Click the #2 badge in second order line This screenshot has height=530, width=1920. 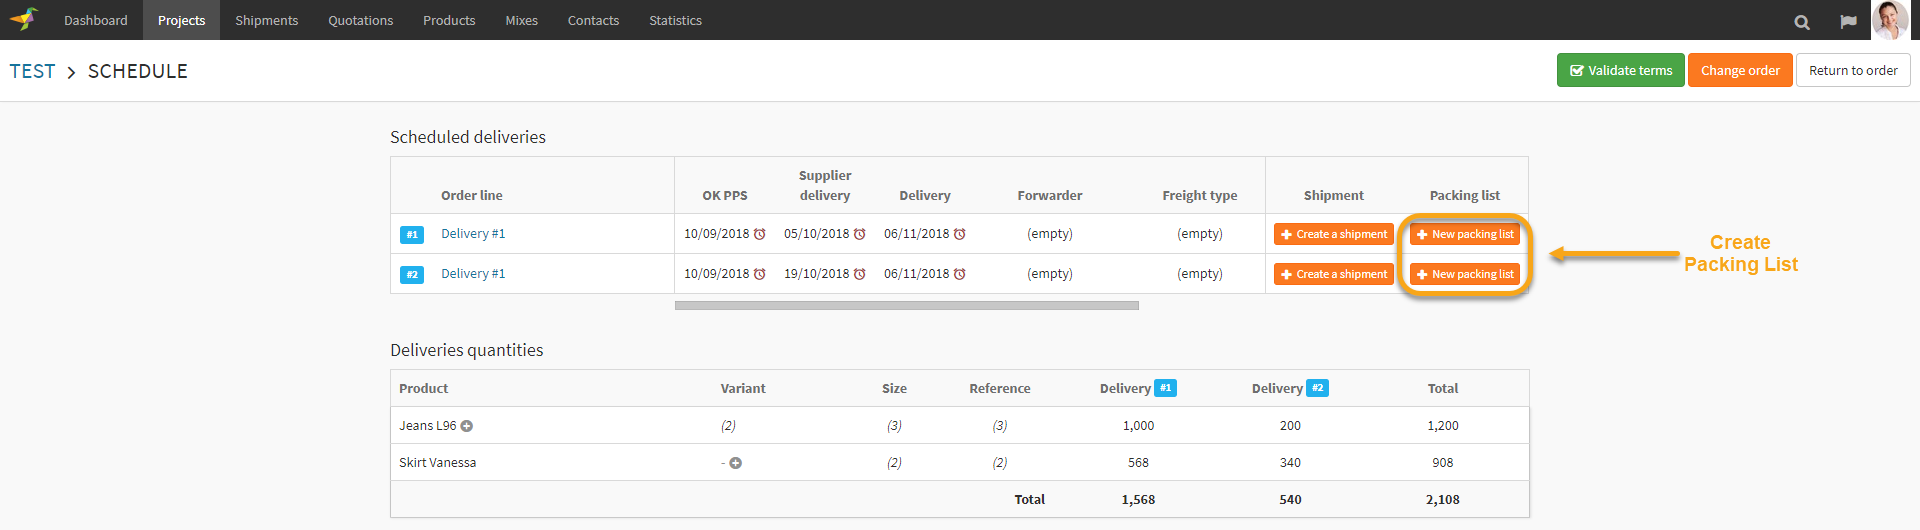(x=412, y=274)
